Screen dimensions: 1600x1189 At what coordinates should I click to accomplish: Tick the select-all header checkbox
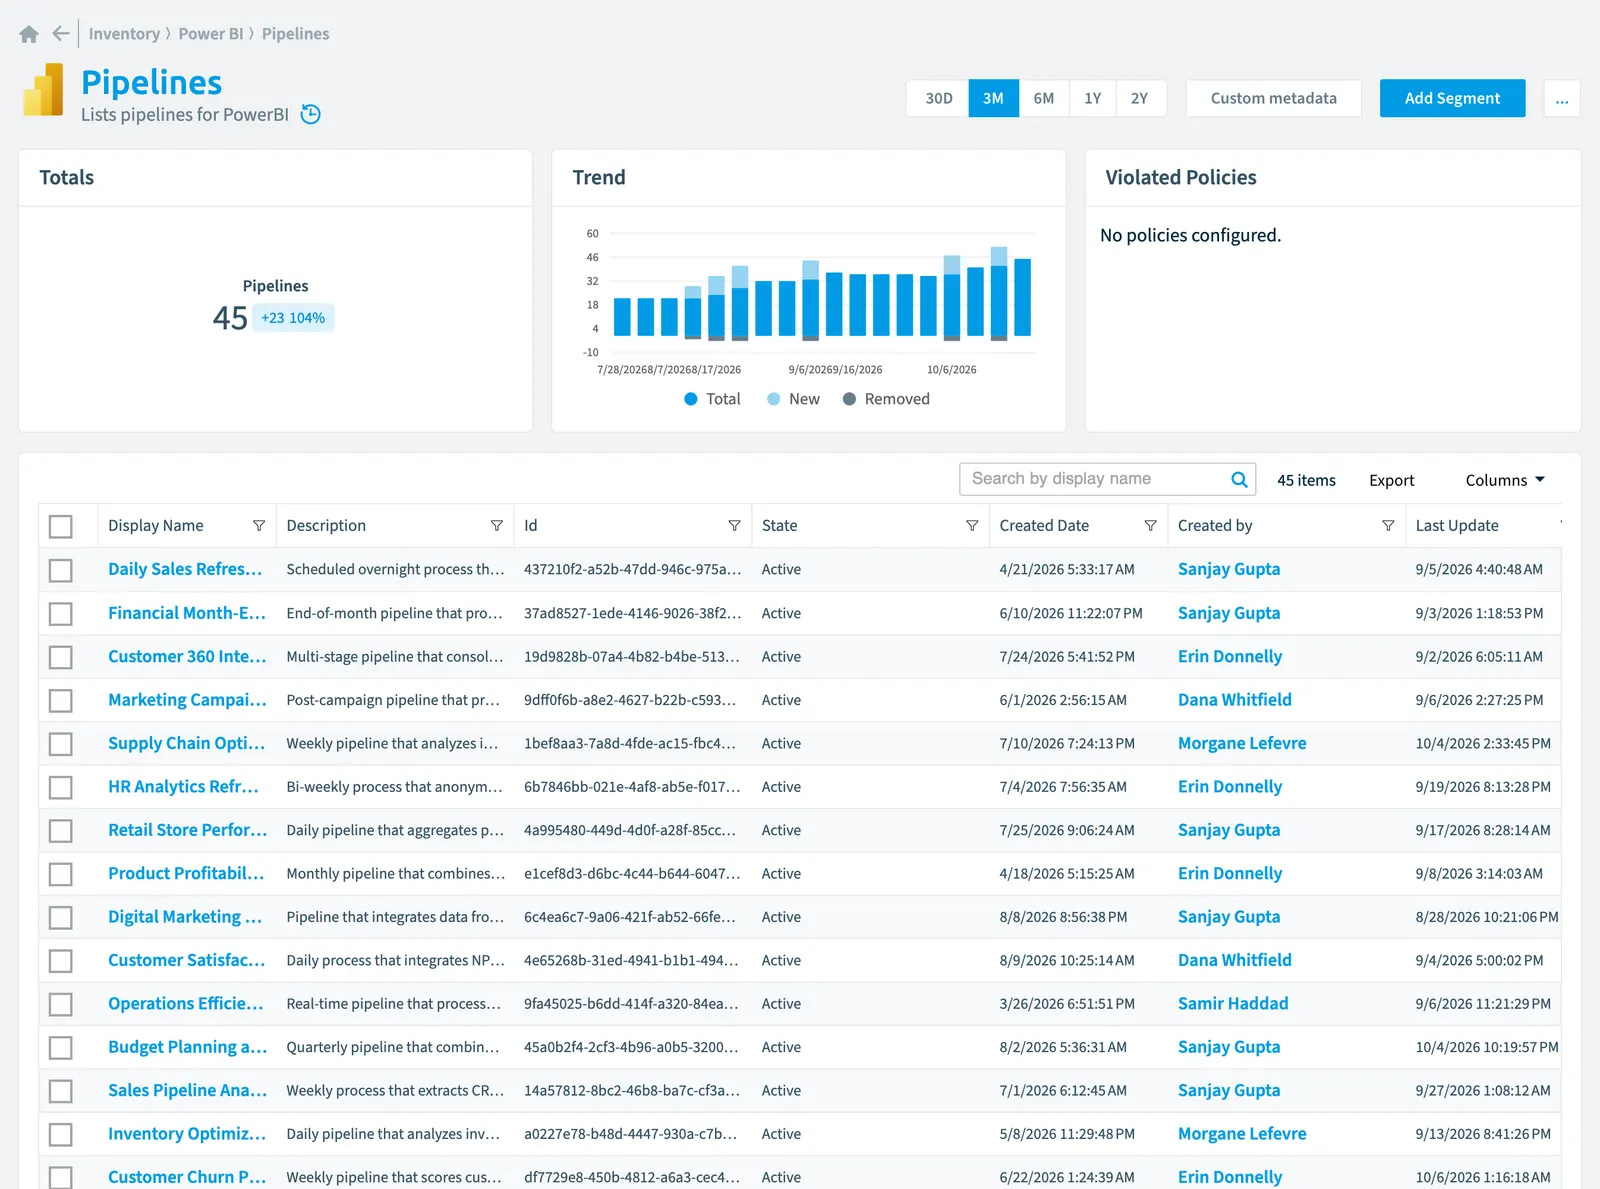61,526
